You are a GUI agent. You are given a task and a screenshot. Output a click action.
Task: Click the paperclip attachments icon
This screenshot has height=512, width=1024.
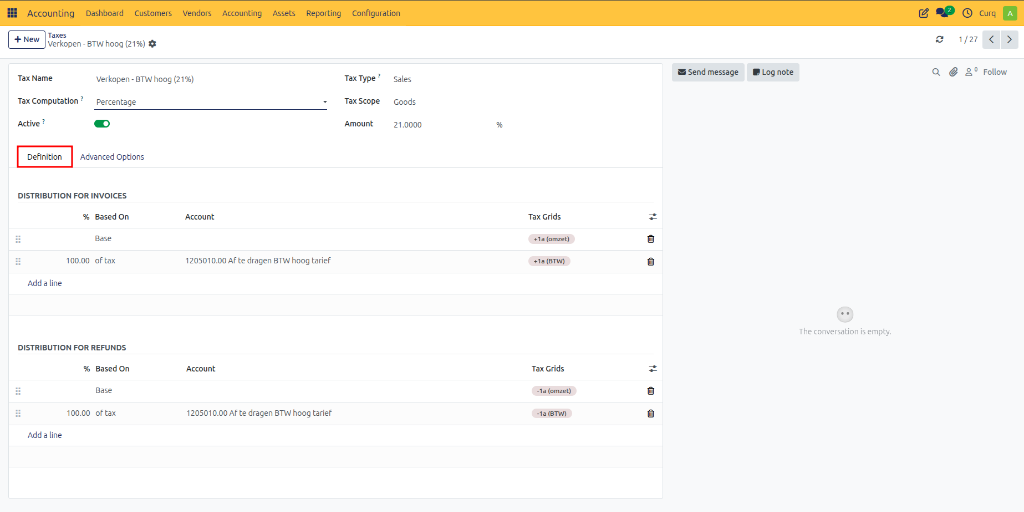pyautogui.click(x=953, y=72)
